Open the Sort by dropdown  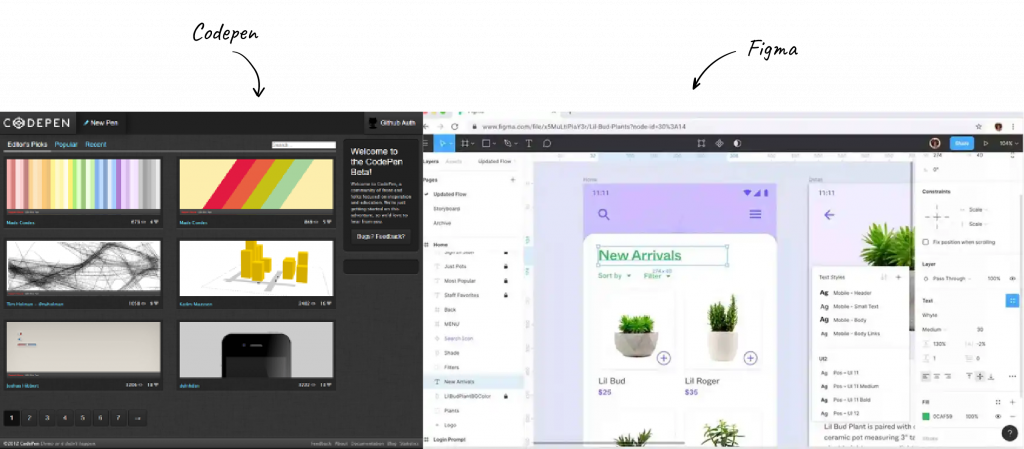coord(615,276)
